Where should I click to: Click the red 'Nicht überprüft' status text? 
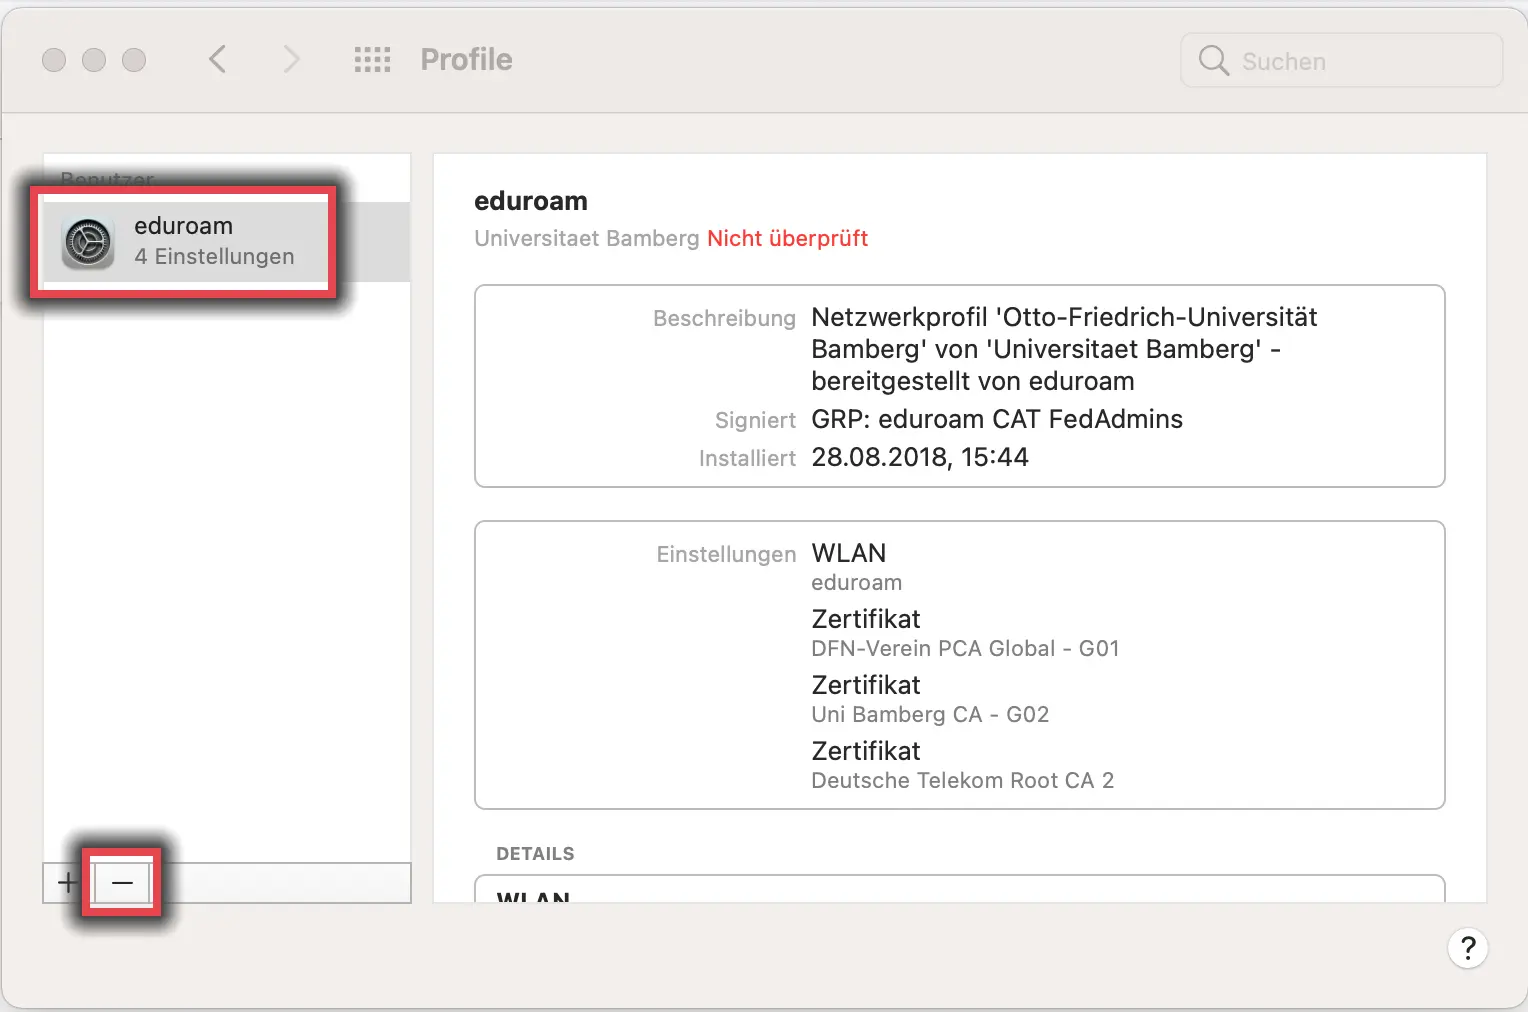pos(787,238)
